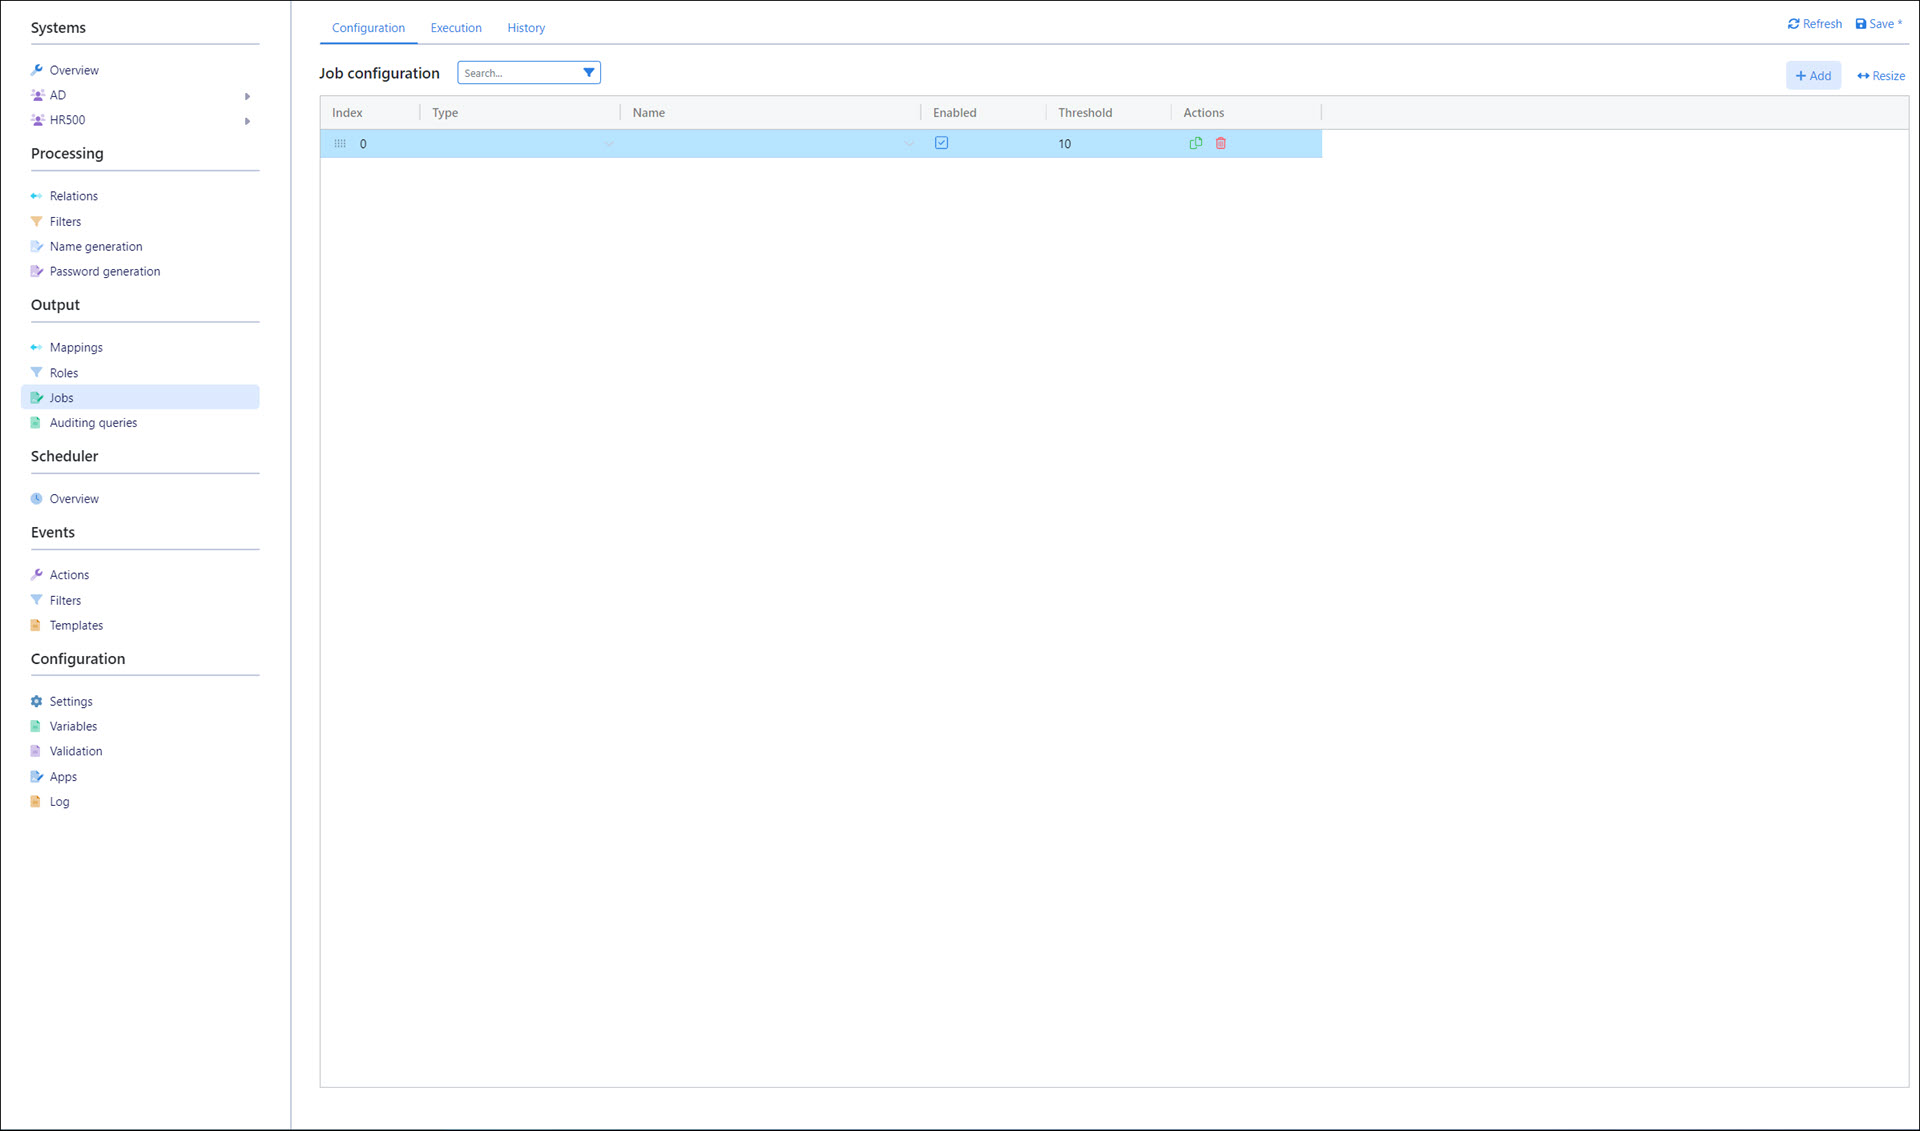The width and height of the screenshot is (1920, 1131).
Task: Click the Resize button
Action: click(1880, 75)
